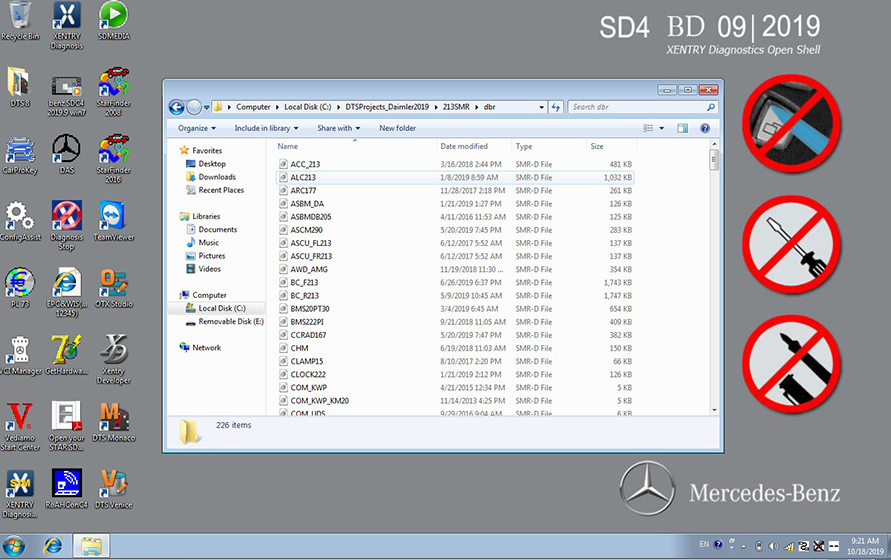Click the volume icon in system tray
Image resolution: width=891 pixels, height=560 pixels.
pos(773,546)
